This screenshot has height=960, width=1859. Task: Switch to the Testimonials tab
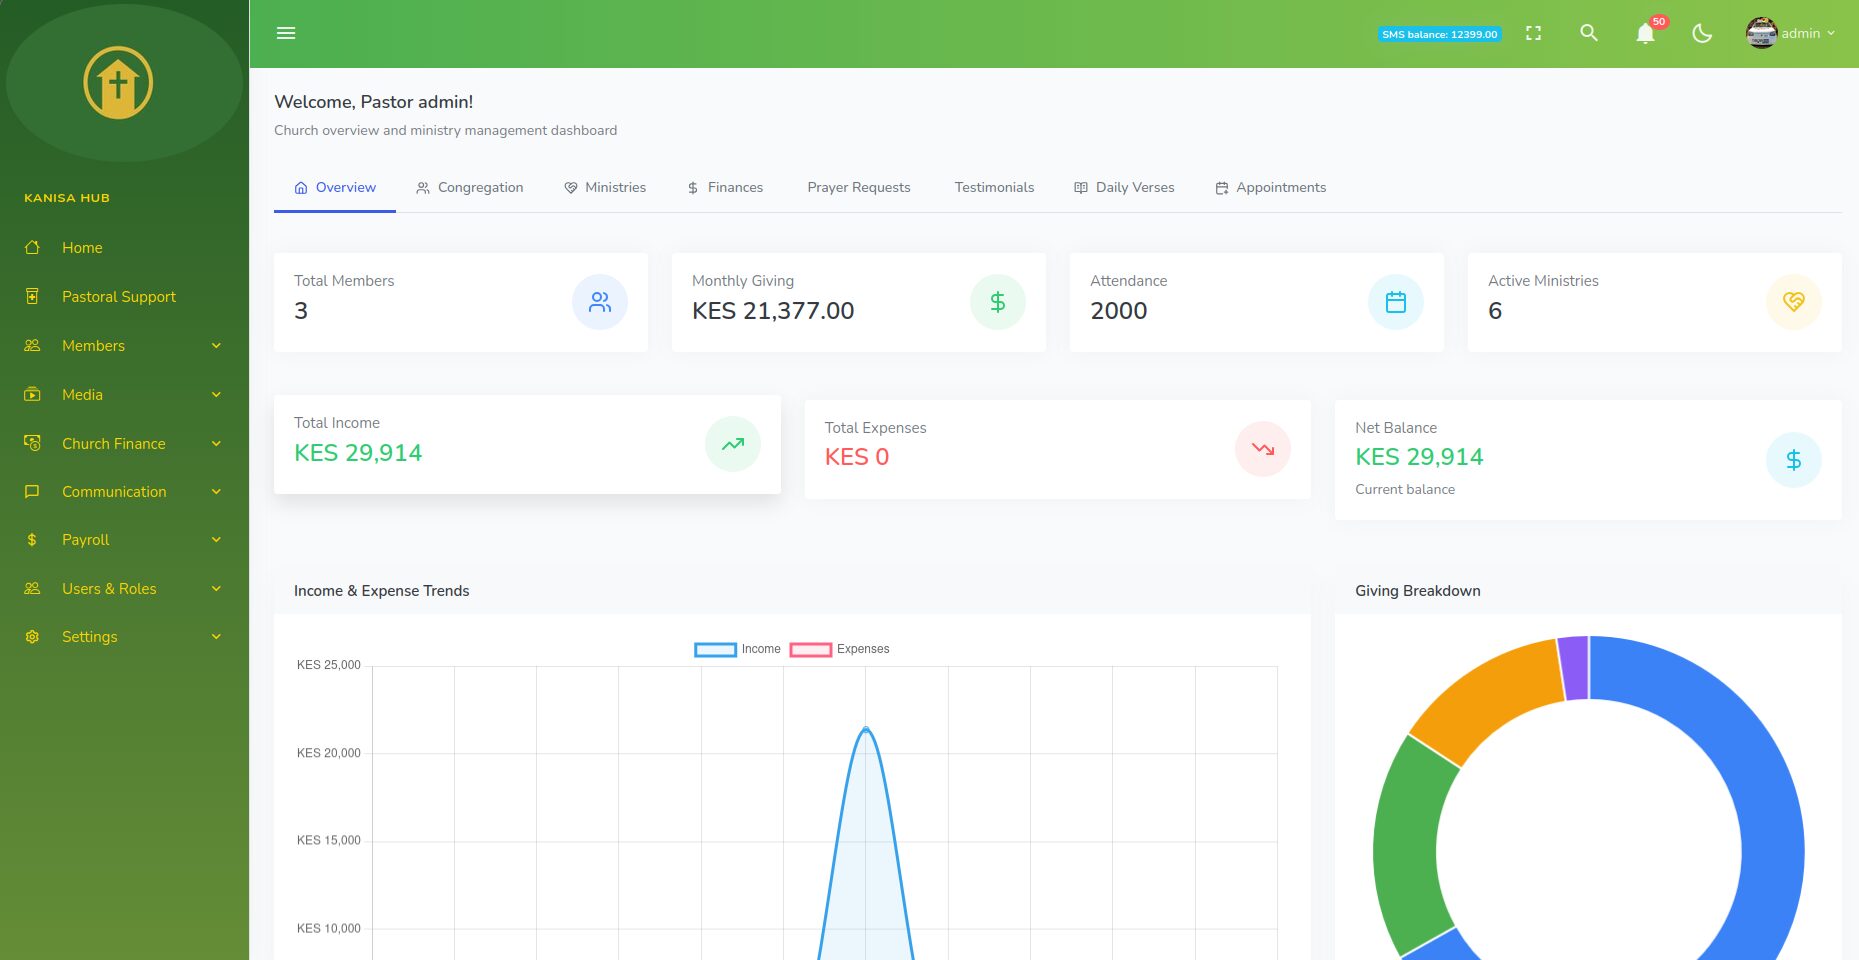click(994, 188)
